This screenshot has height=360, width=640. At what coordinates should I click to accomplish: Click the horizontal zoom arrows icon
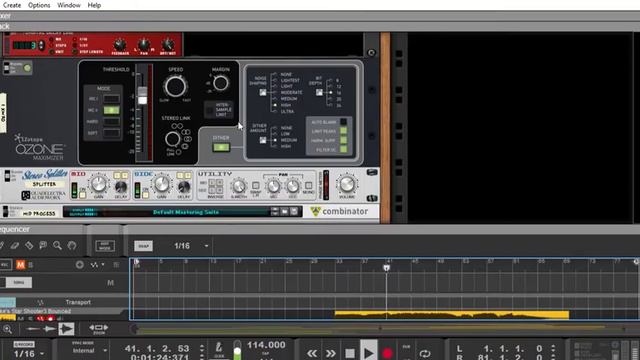click(98, 329)
